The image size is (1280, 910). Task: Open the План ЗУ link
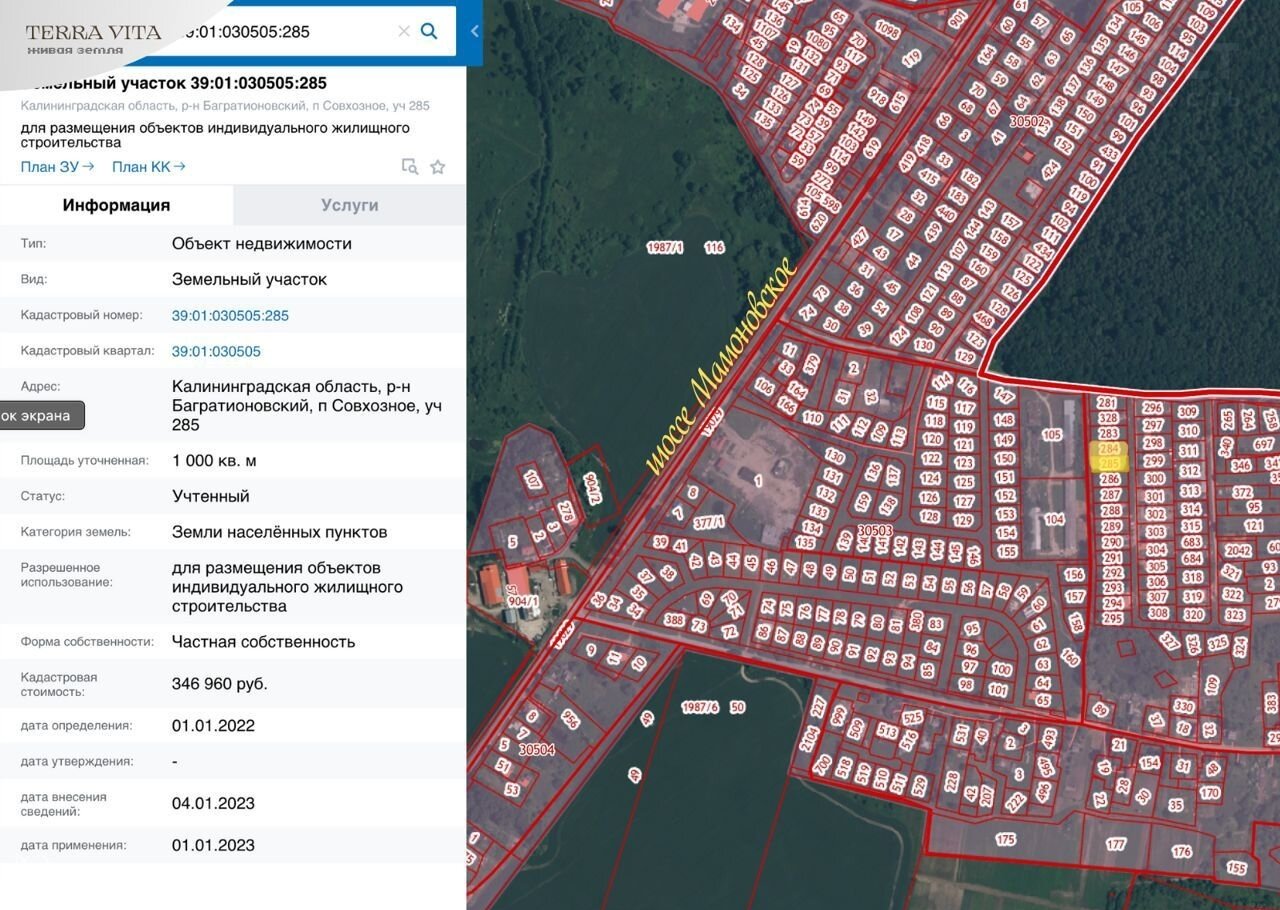57,167
